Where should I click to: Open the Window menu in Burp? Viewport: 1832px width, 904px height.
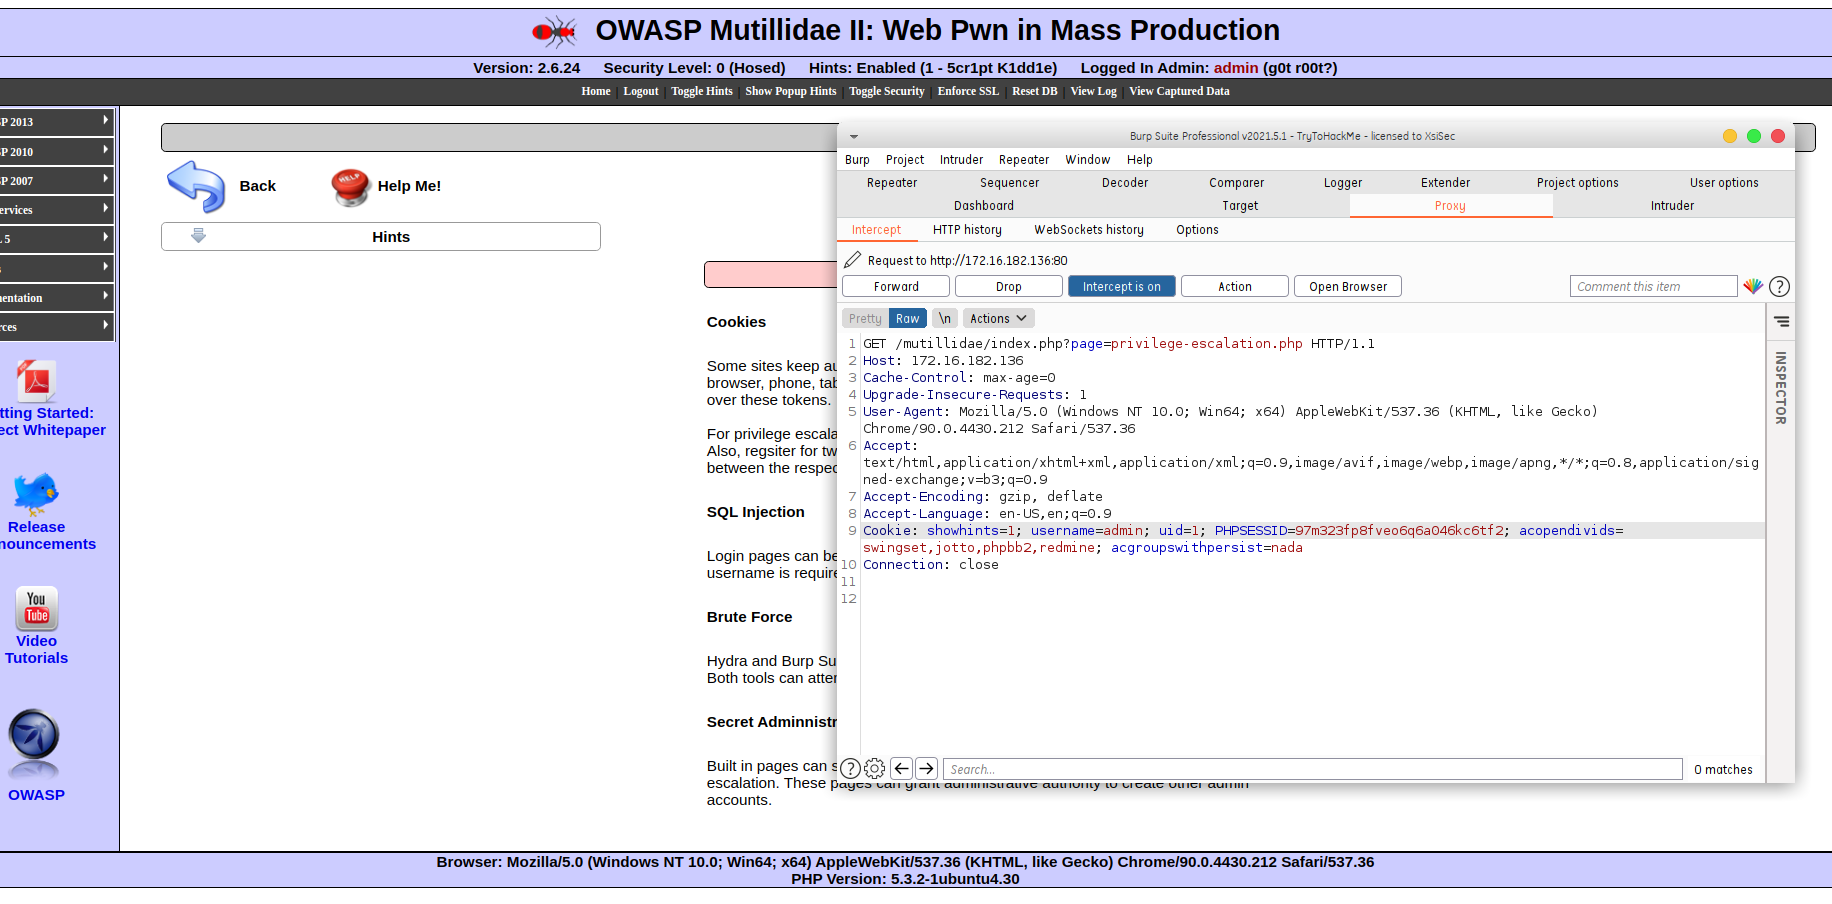[x=1087, y=160]
